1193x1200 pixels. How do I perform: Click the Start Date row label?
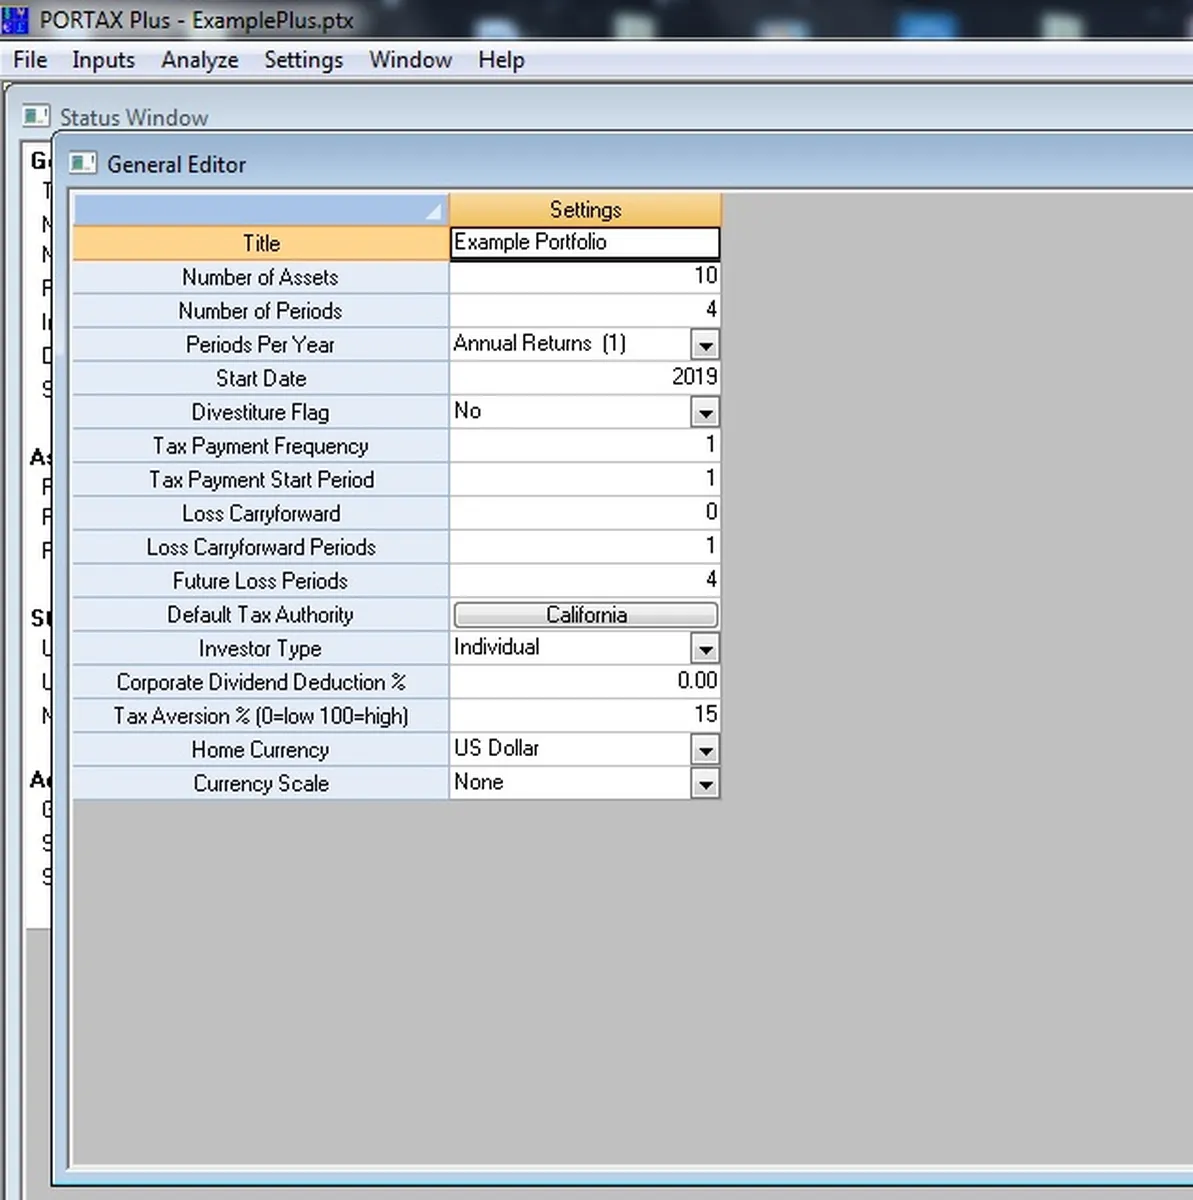[x=261, y=378]
